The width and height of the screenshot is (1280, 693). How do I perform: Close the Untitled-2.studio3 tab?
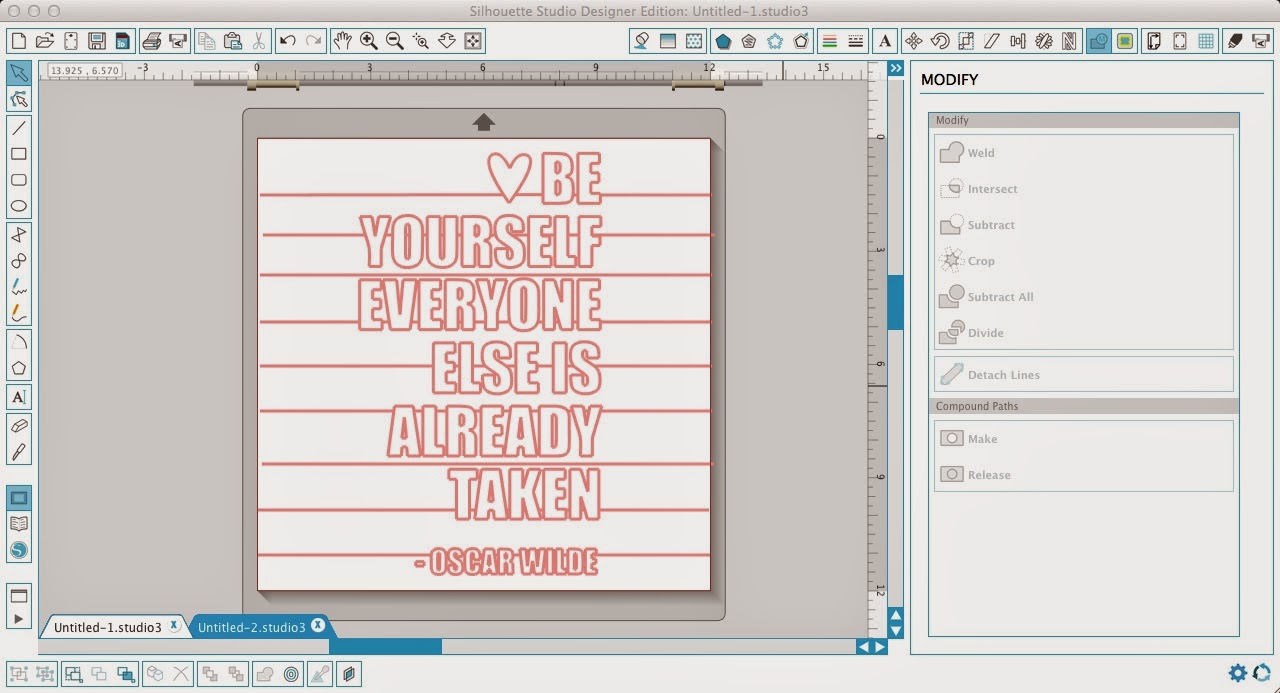point(318,626)
